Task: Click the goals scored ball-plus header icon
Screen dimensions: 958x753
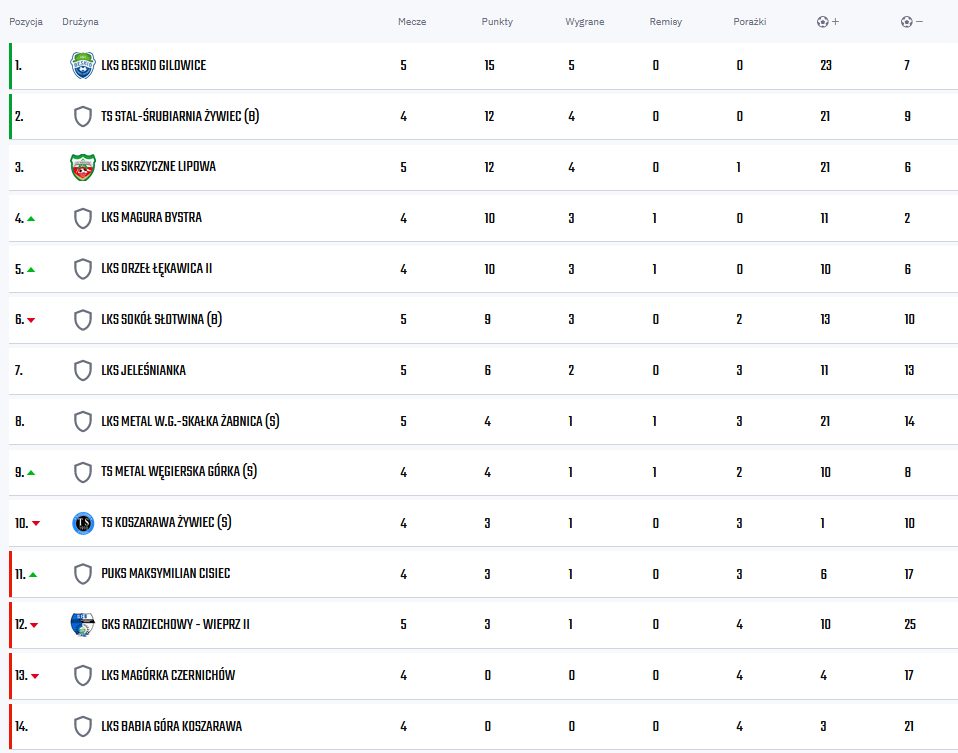Action: pos(828,22)
